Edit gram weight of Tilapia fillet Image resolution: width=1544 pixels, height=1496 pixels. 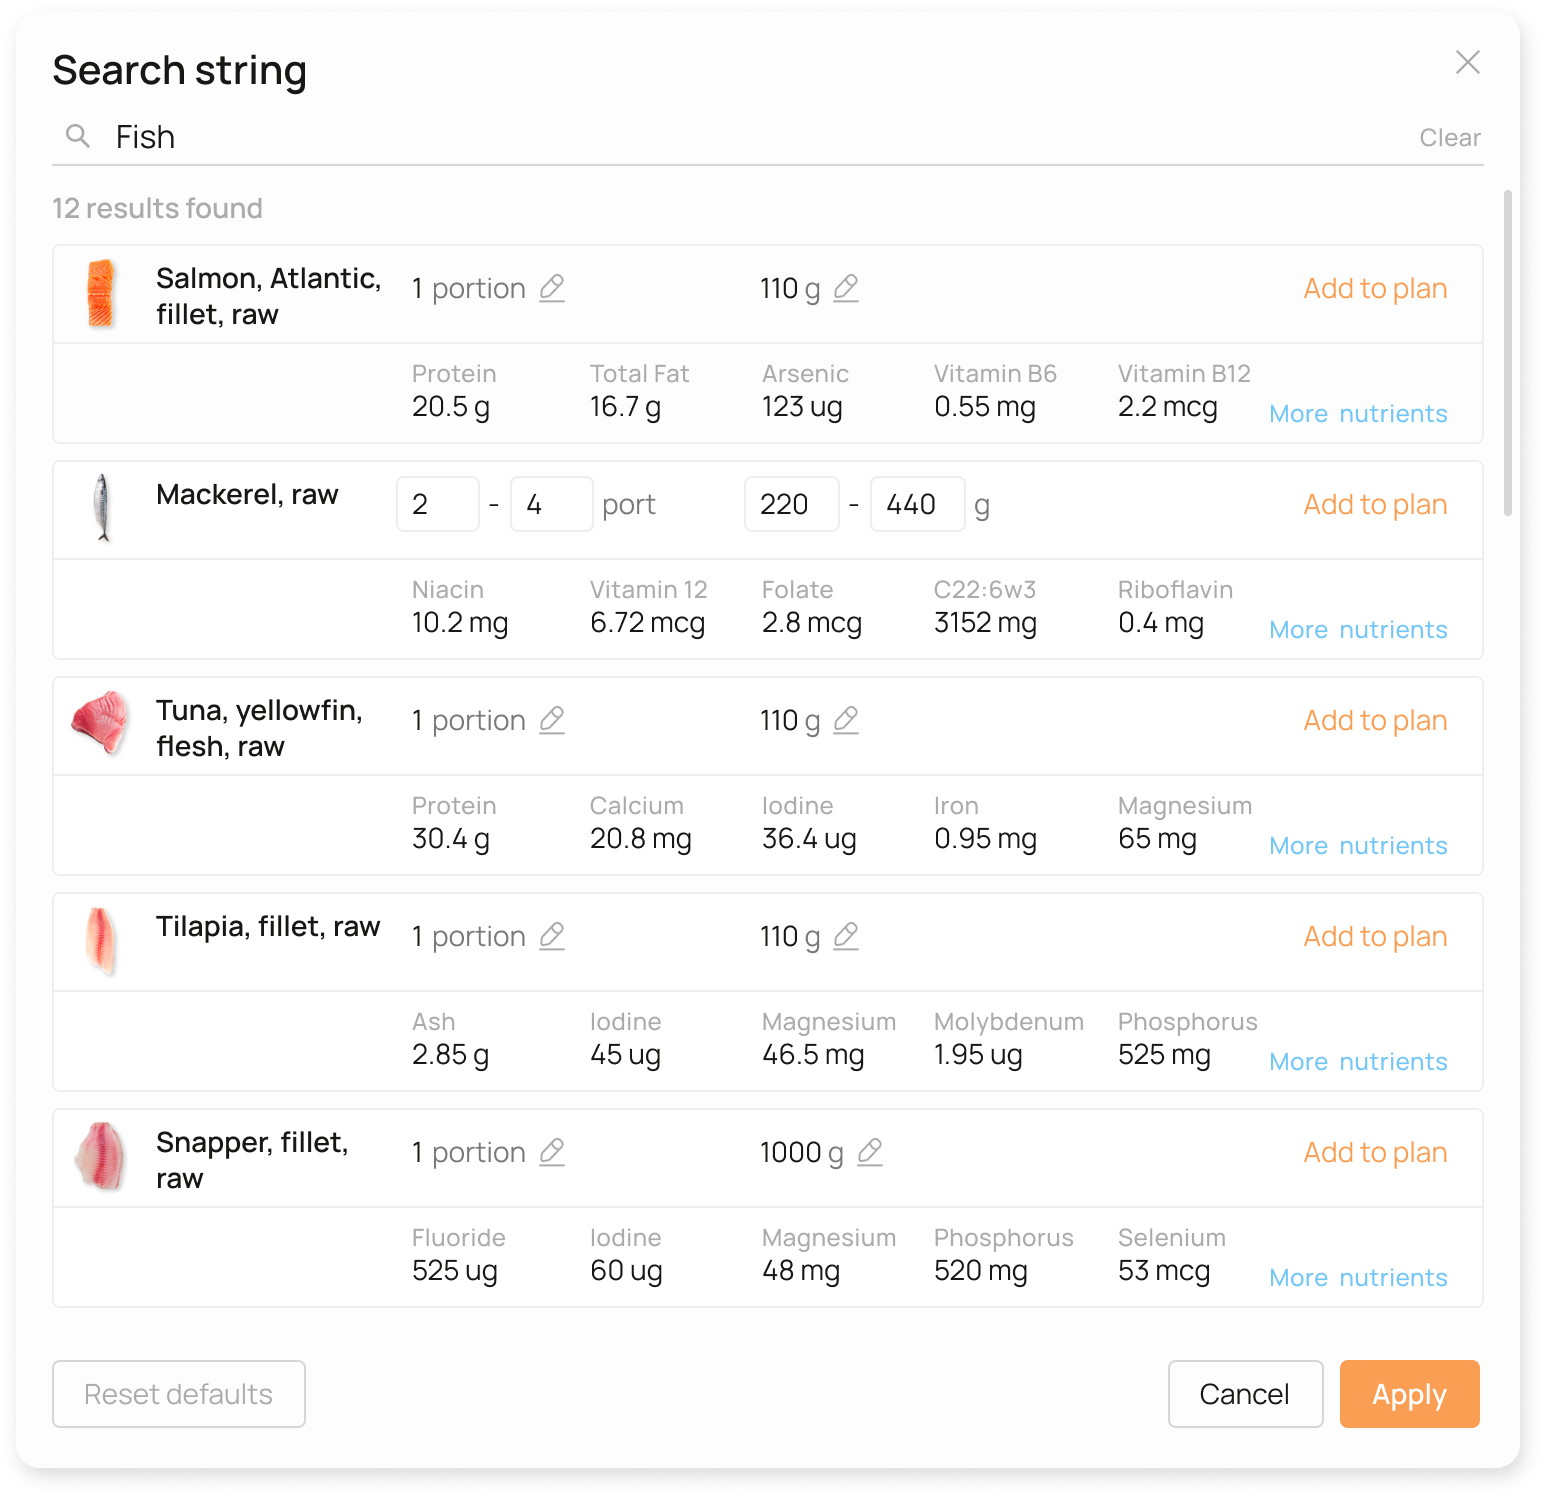point(846,936)
